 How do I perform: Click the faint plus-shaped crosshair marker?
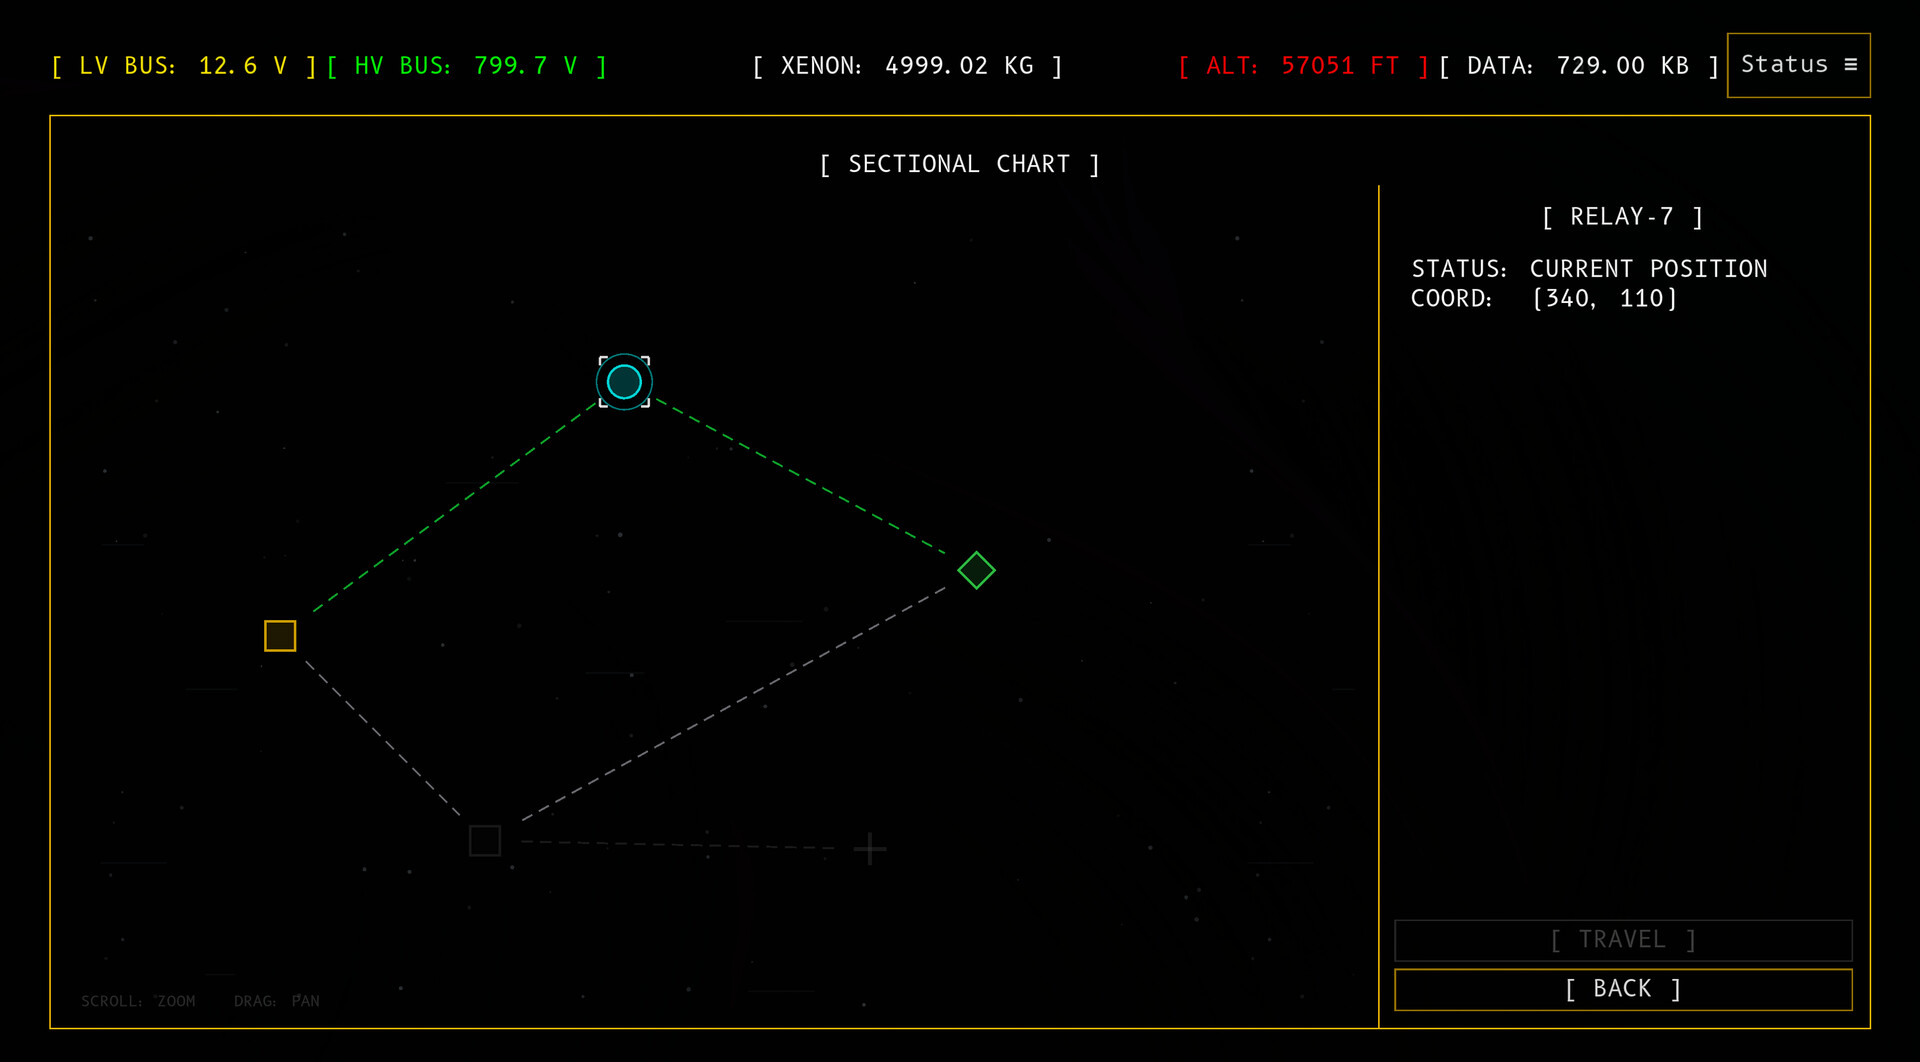coord(870,849)
